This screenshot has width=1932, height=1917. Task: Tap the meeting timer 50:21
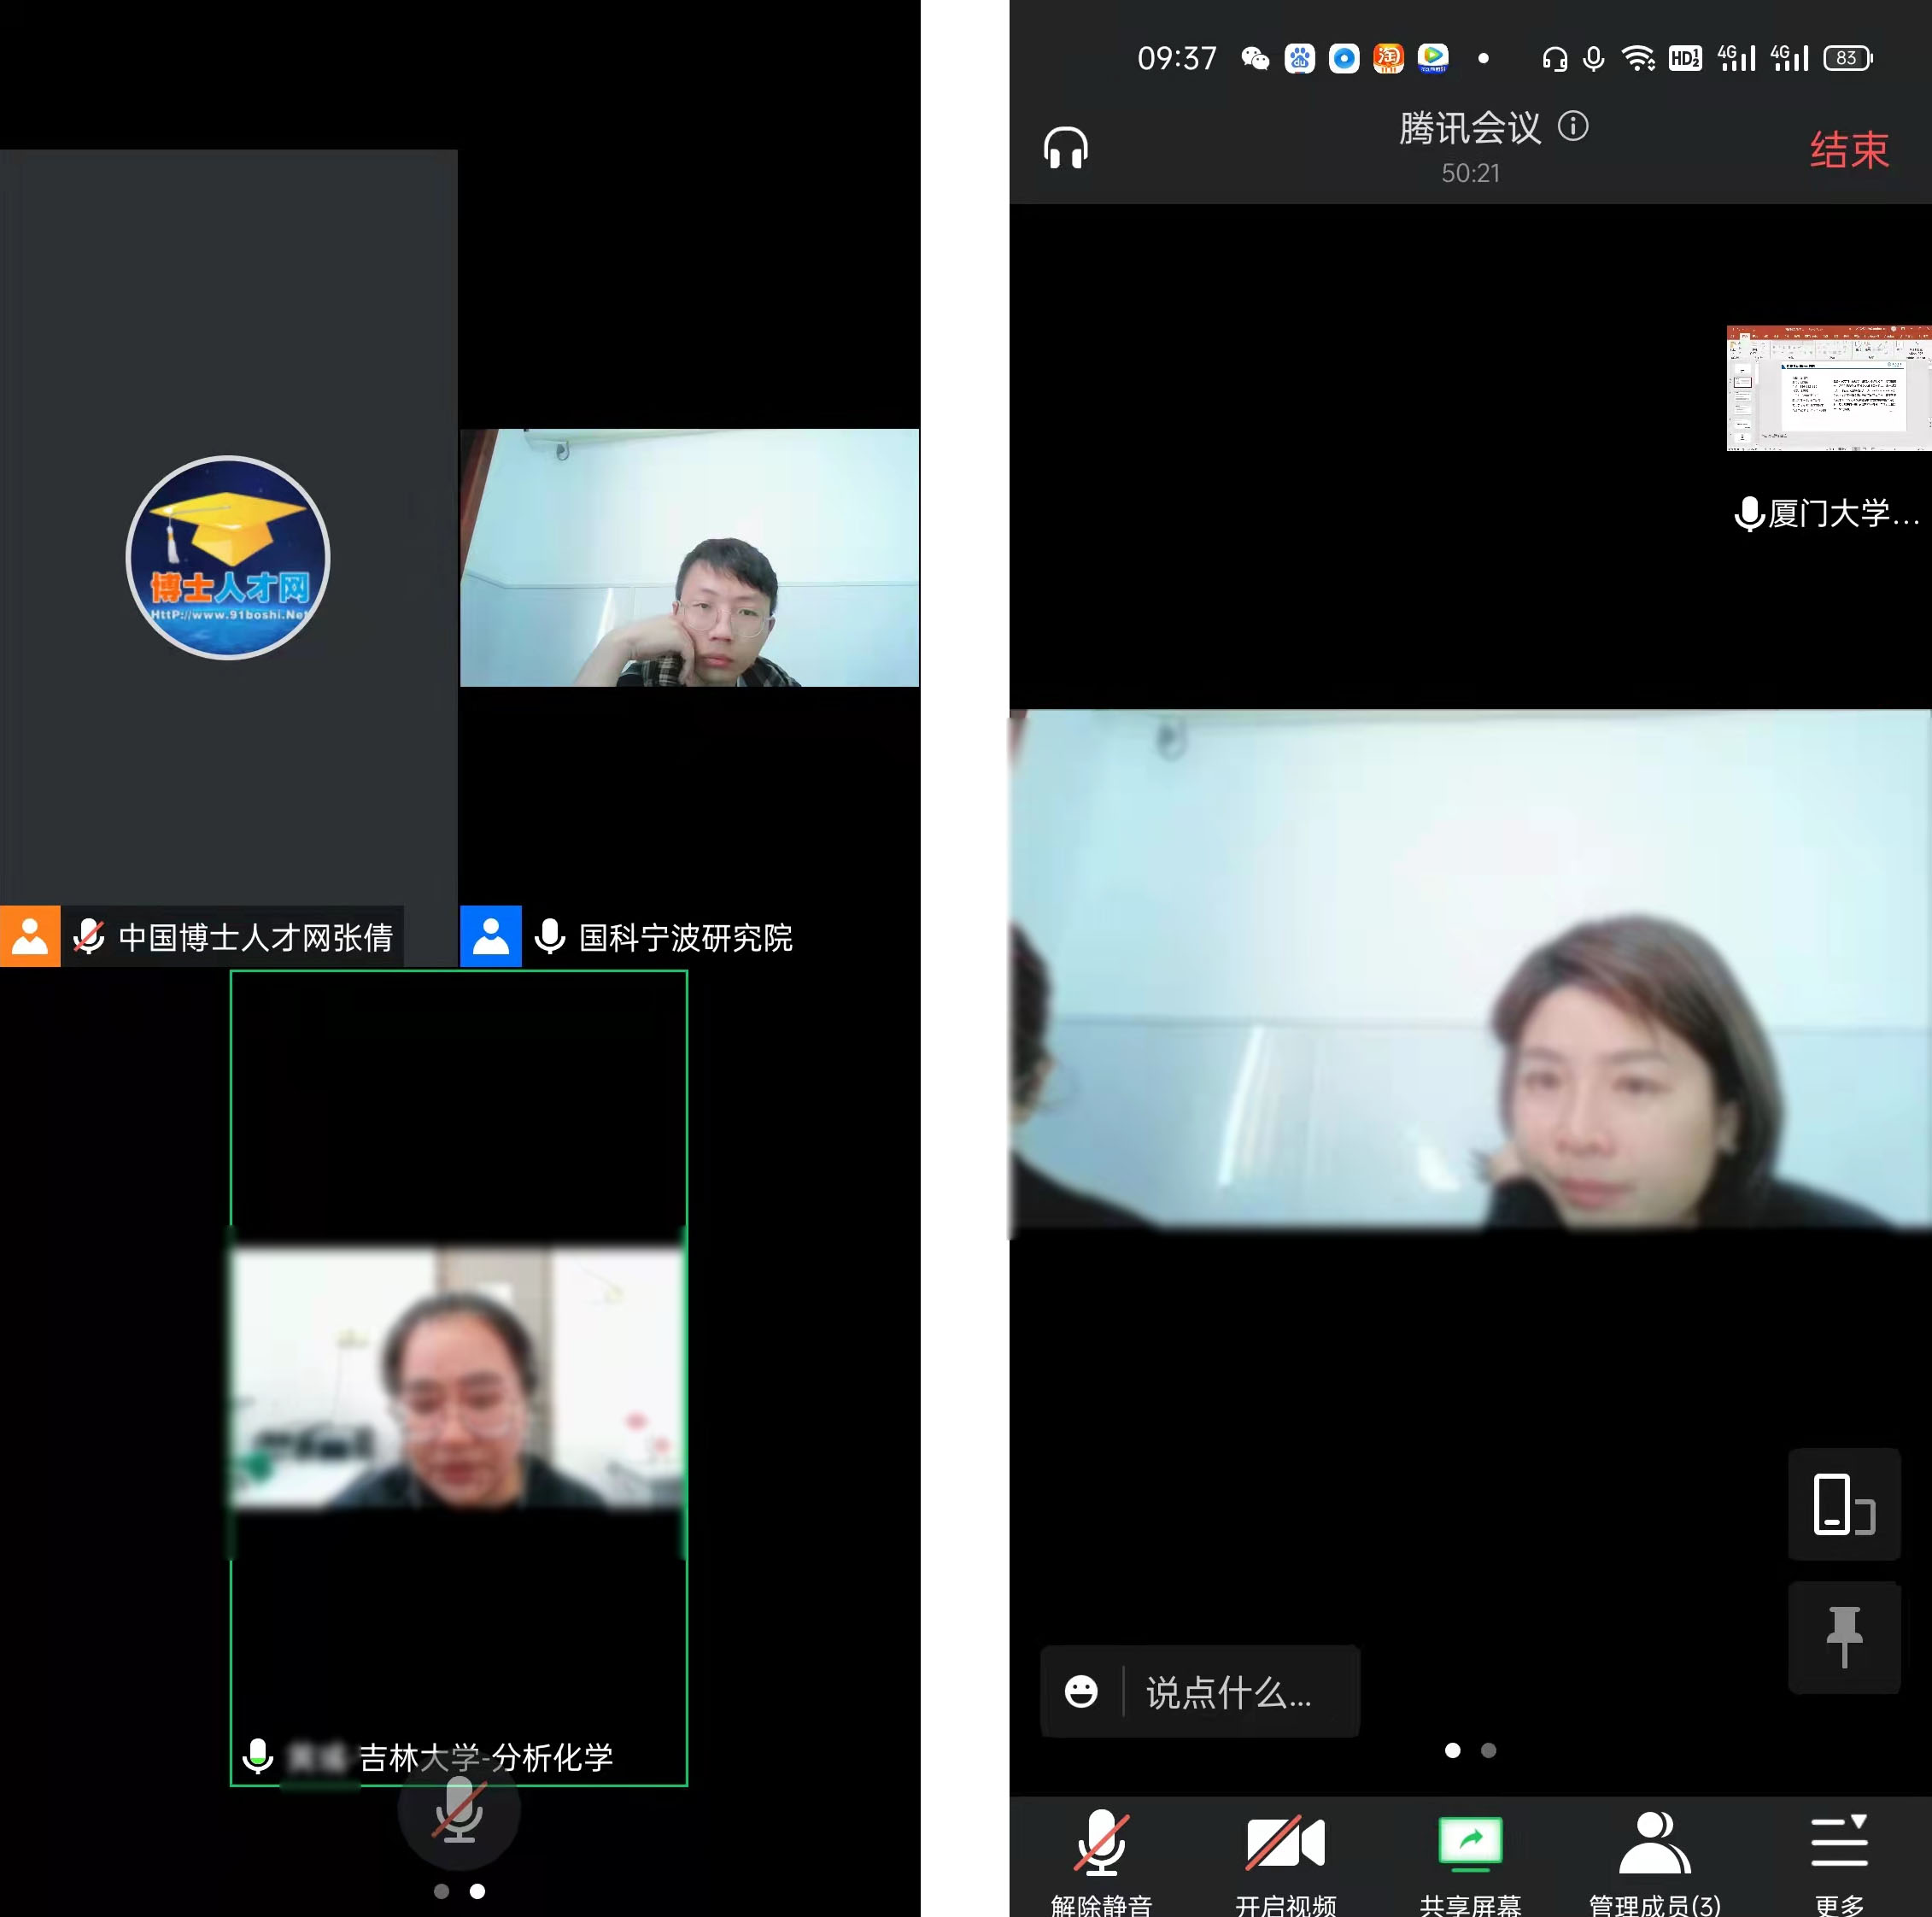[x=1470, y=173]
